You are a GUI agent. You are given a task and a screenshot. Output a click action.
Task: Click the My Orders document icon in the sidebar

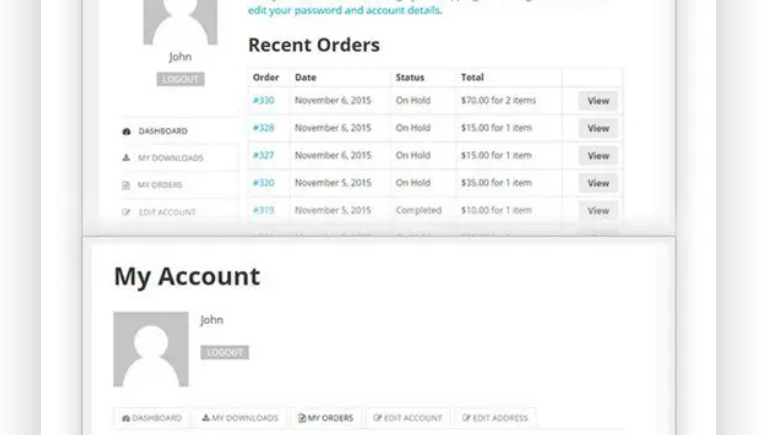pos(127,185)
